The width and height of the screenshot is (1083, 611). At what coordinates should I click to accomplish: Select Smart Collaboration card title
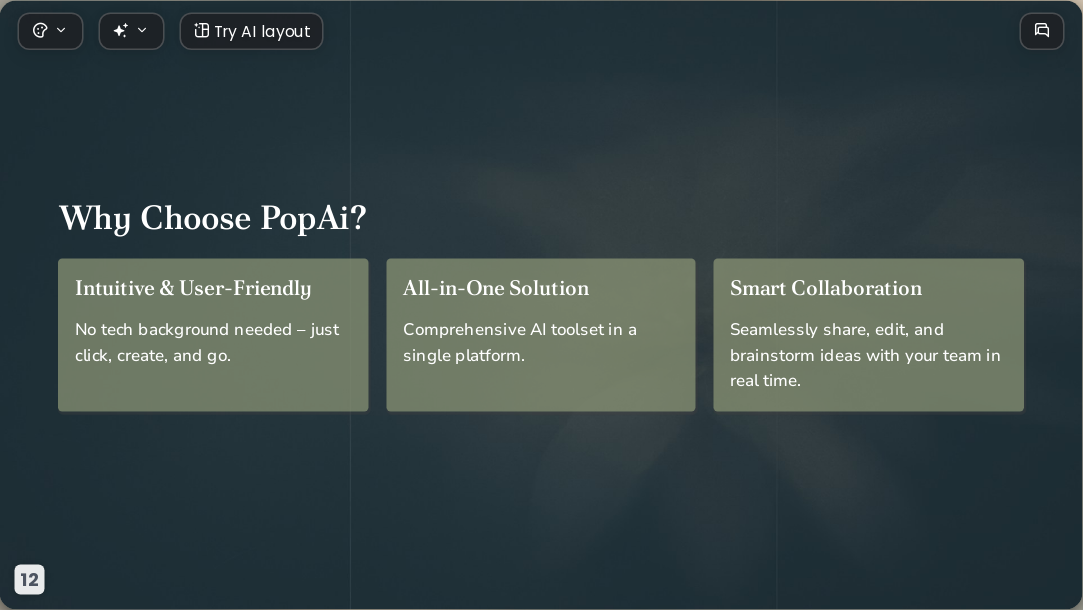tap(826, 288)
